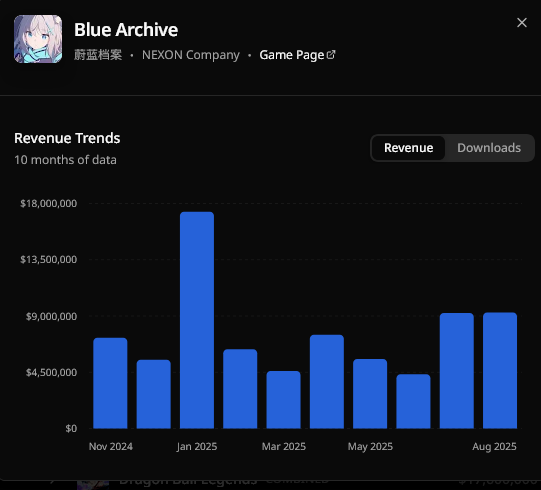The width and height of the screenshot is (541, 490).
Task: Select the Blue Archive game thumbnail
Action: coord(38,39)
